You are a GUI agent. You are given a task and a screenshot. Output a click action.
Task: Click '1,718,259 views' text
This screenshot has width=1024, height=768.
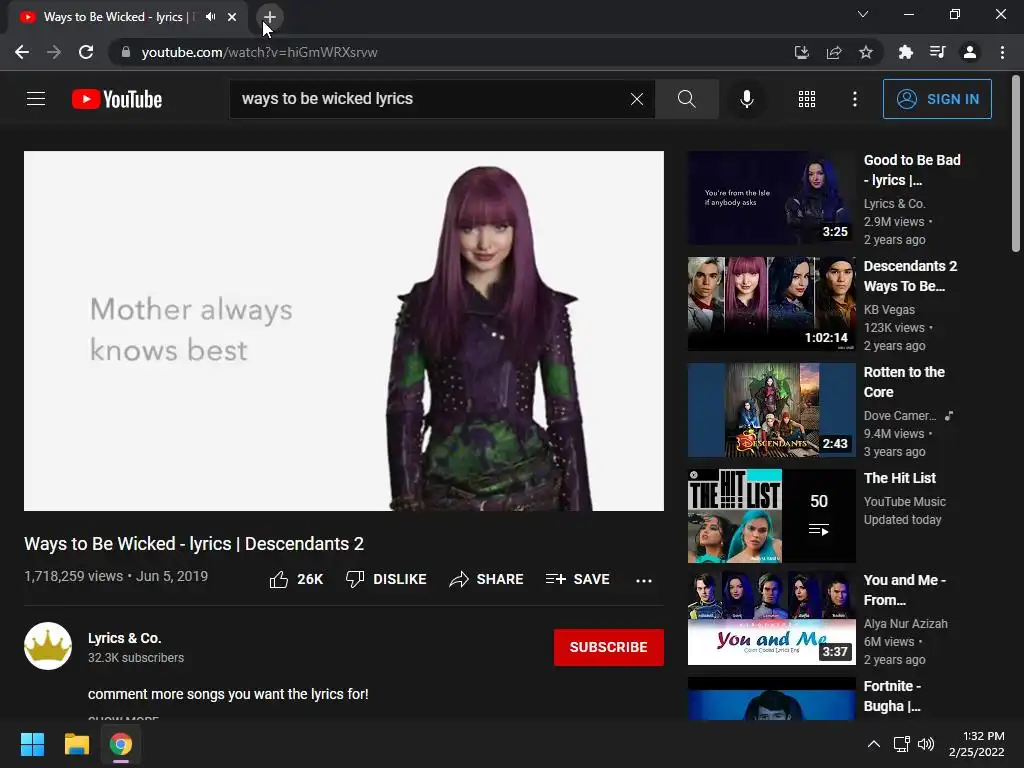(74, 576)
